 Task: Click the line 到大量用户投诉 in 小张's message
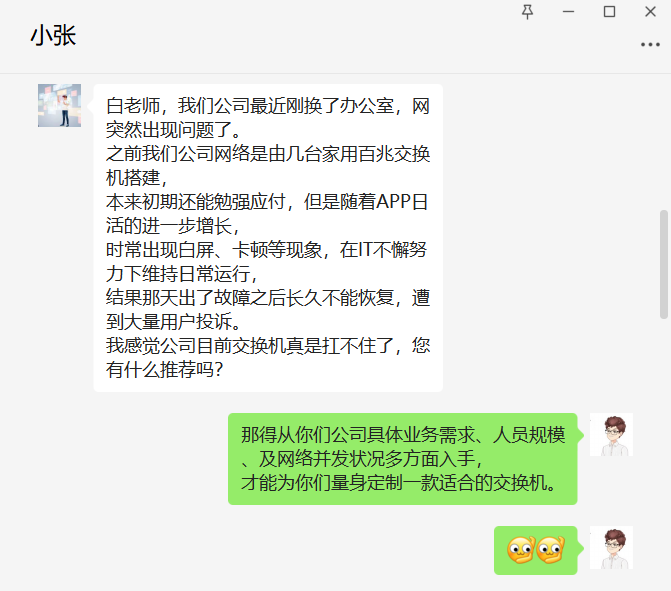(x=174, y=321)
